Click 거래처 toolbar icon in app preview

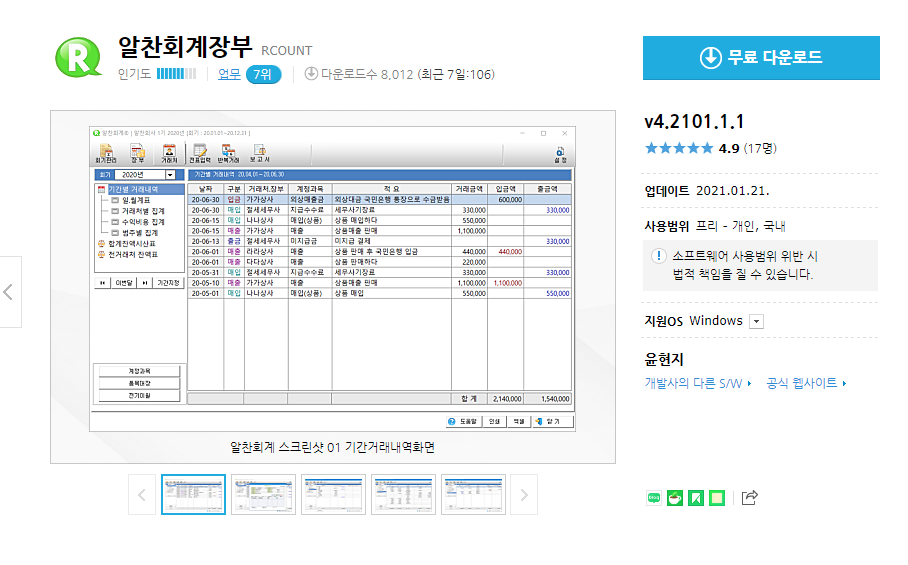(169, 154)
